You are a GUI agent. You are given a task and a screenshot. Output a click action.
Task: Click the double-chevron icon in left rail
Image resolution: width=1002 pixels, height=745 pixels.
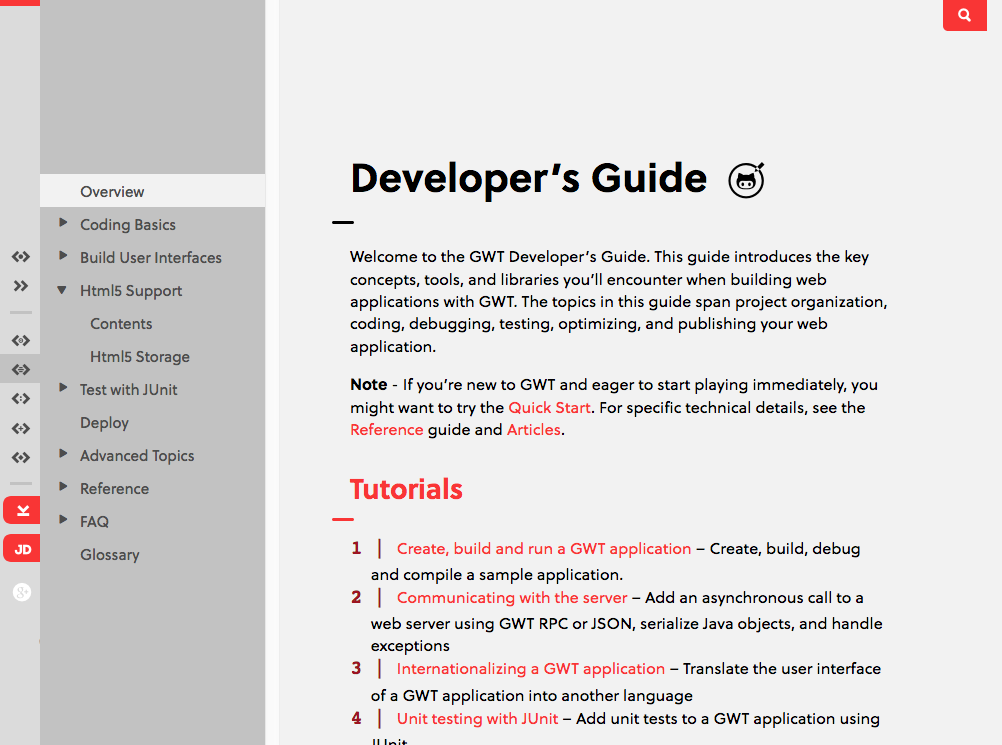click(20, 286)
